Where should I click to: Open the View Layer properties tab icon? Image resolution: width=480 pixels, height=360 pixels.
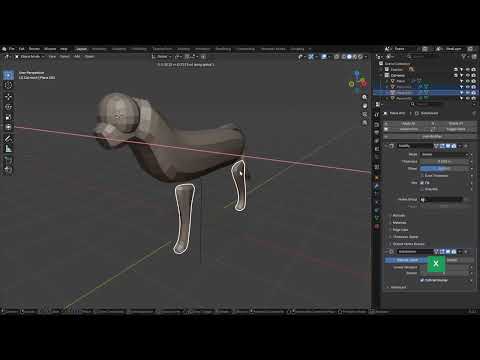point(377,141)
